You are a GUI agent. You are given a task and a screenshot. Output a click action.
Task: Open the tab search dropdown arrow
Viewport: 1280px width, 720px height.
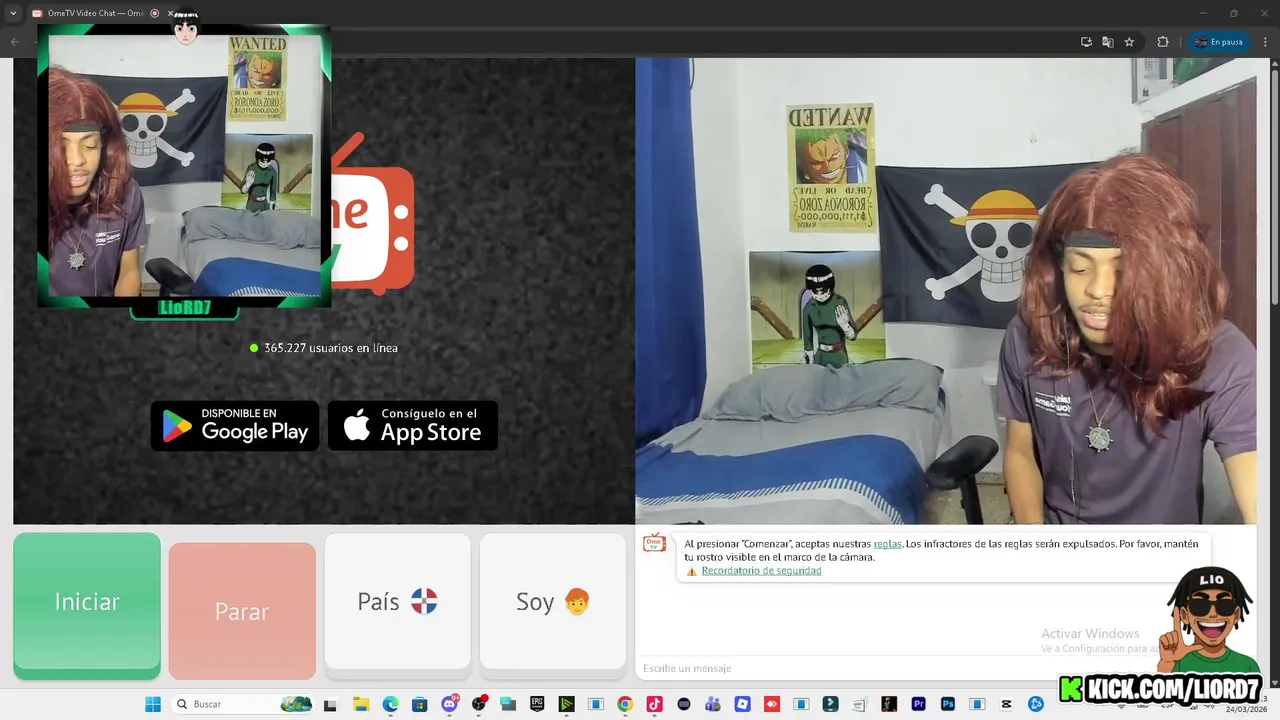click(13, 13)
